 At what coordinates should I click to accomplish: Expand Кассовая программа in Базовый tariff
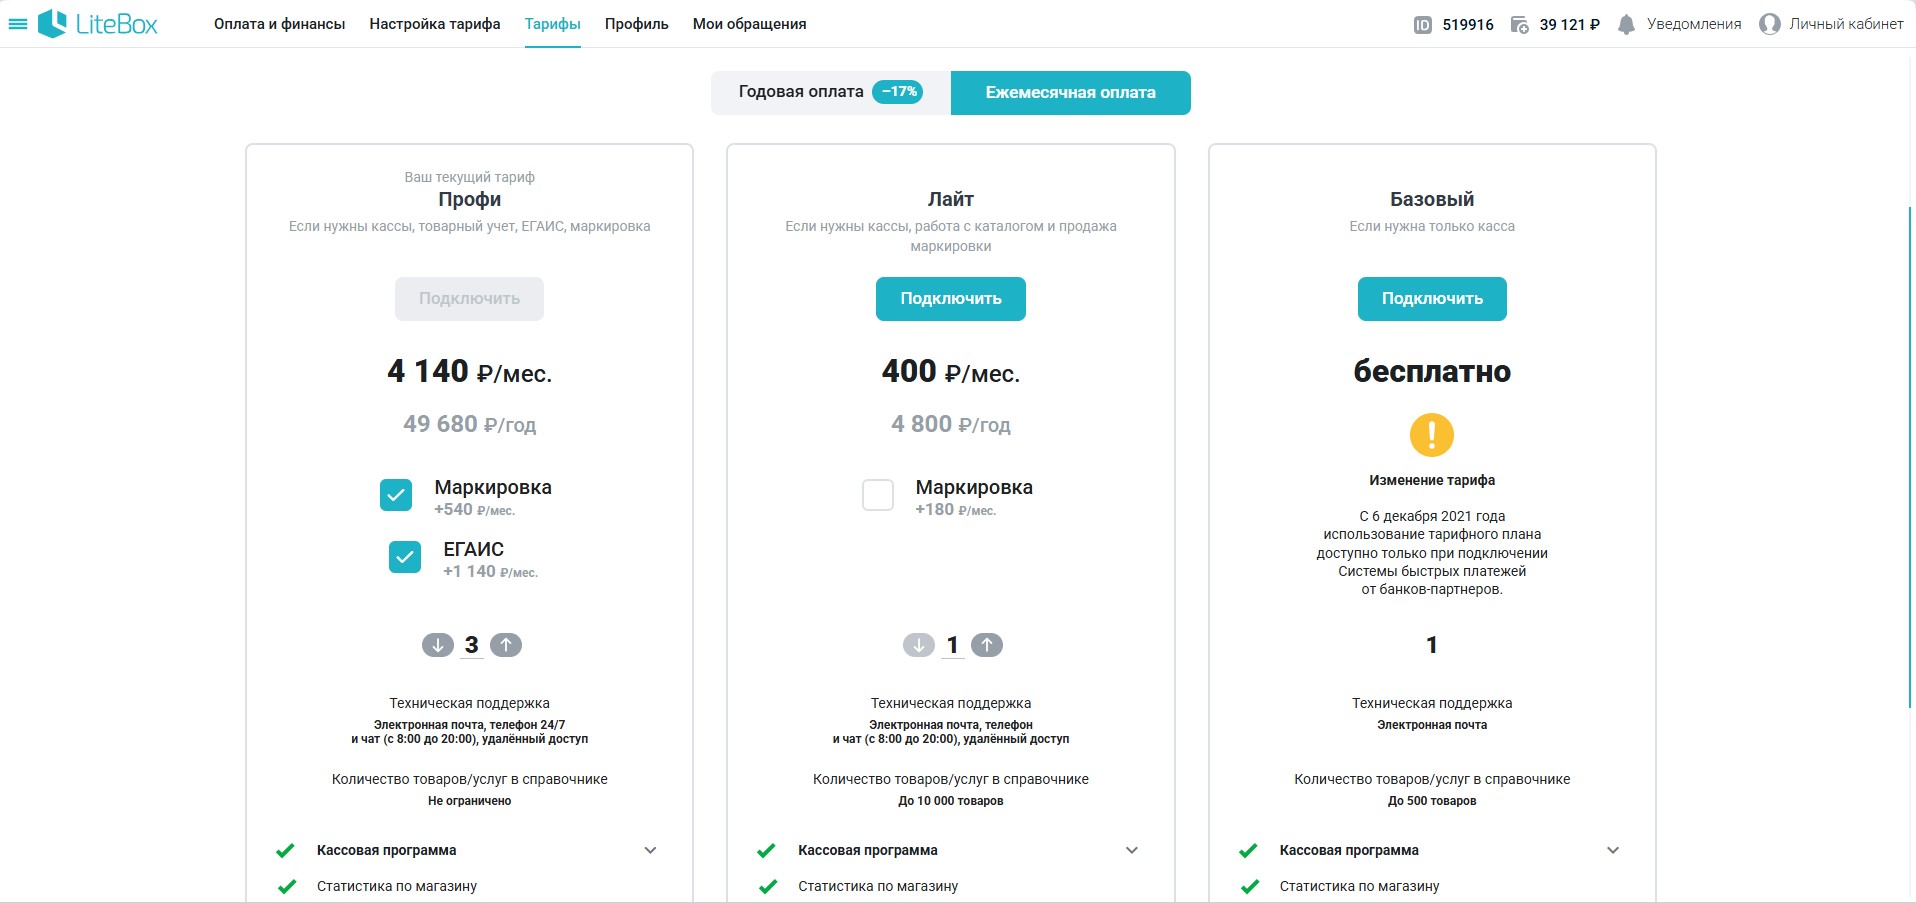pyautogui.click(x=1613, y=850)
